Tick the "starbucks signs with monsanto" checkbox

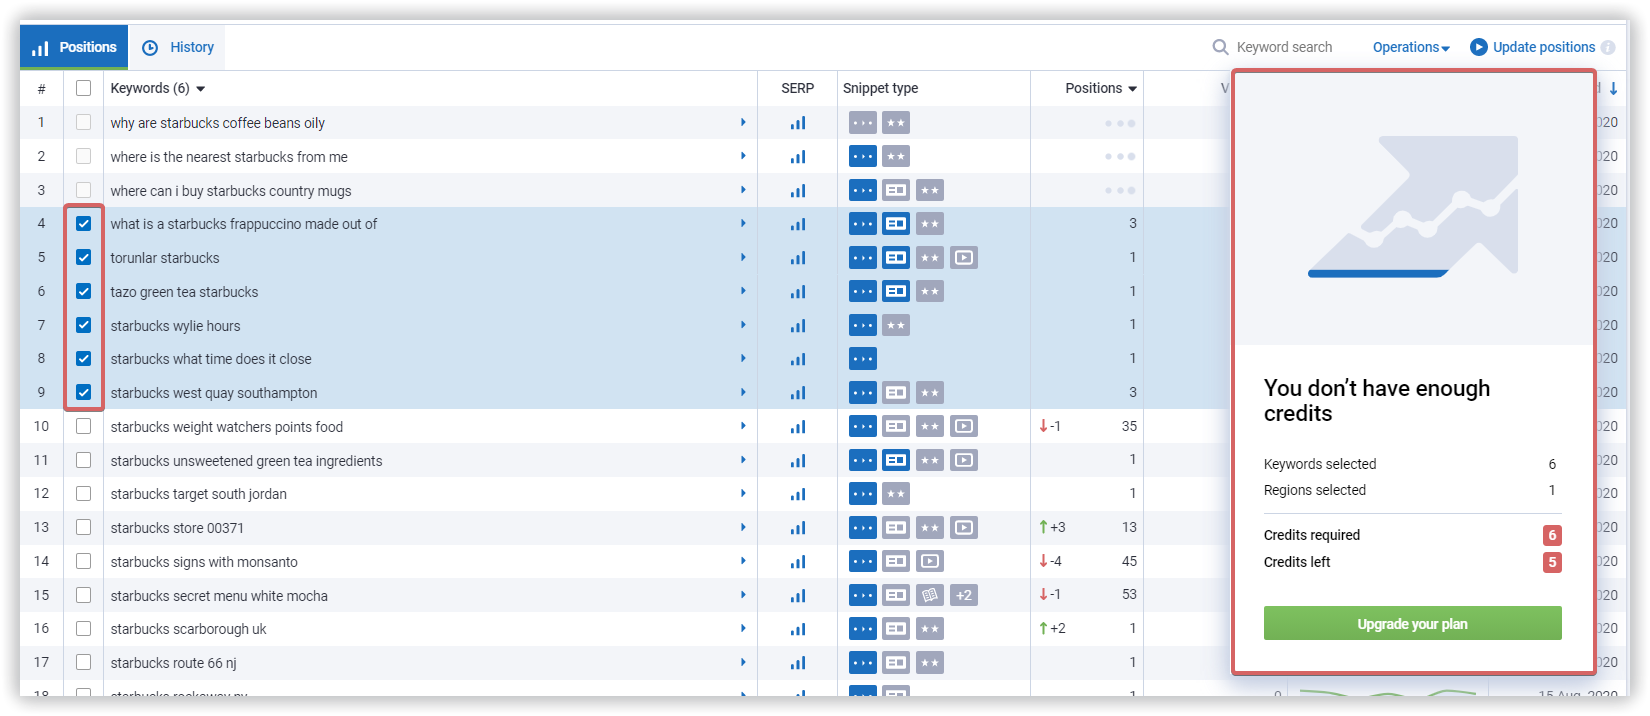(84, 561)
